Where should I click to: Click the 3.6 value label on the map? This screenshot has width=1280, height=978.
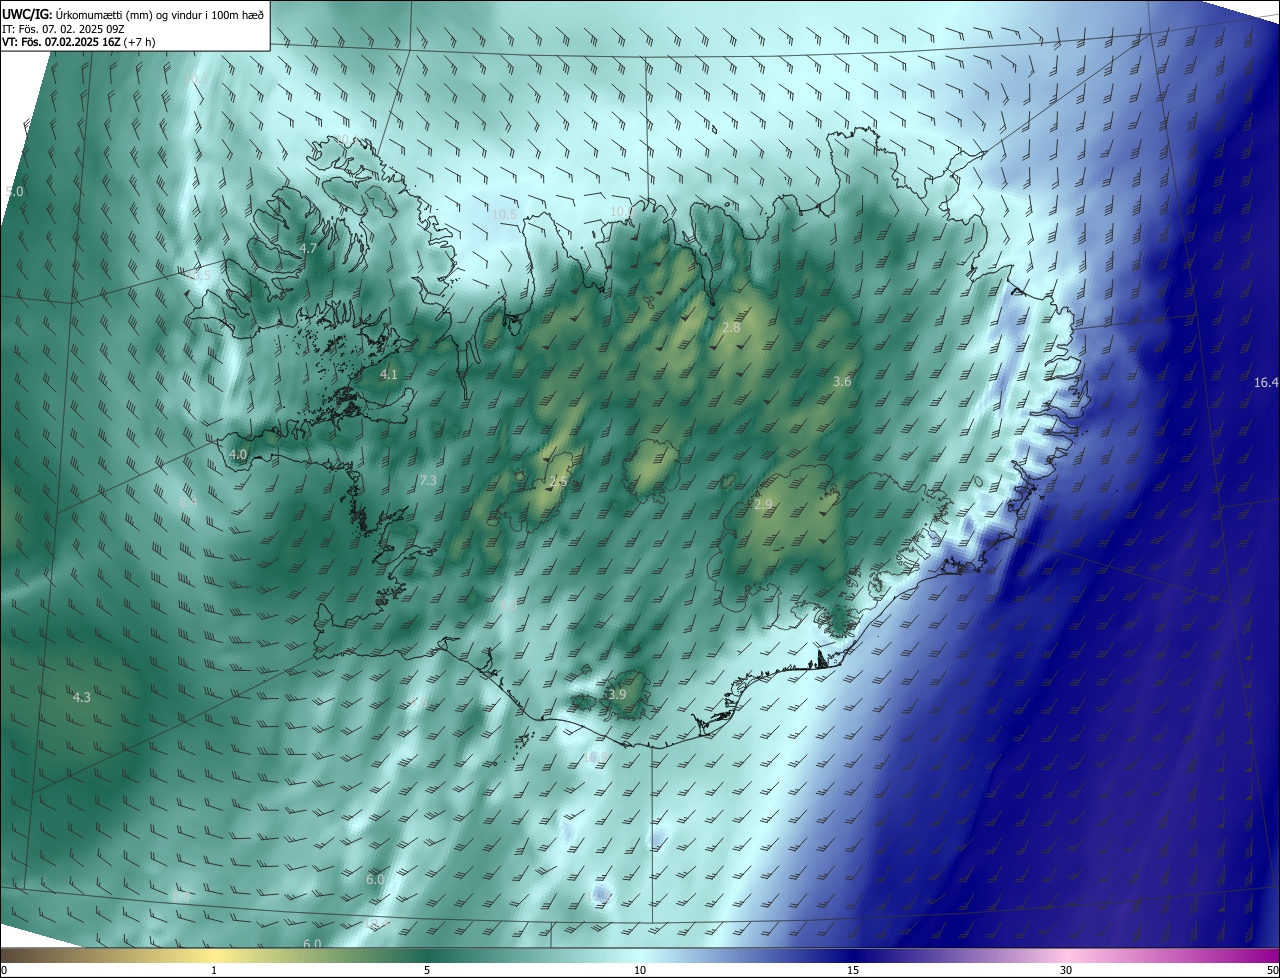click(842, 381)
